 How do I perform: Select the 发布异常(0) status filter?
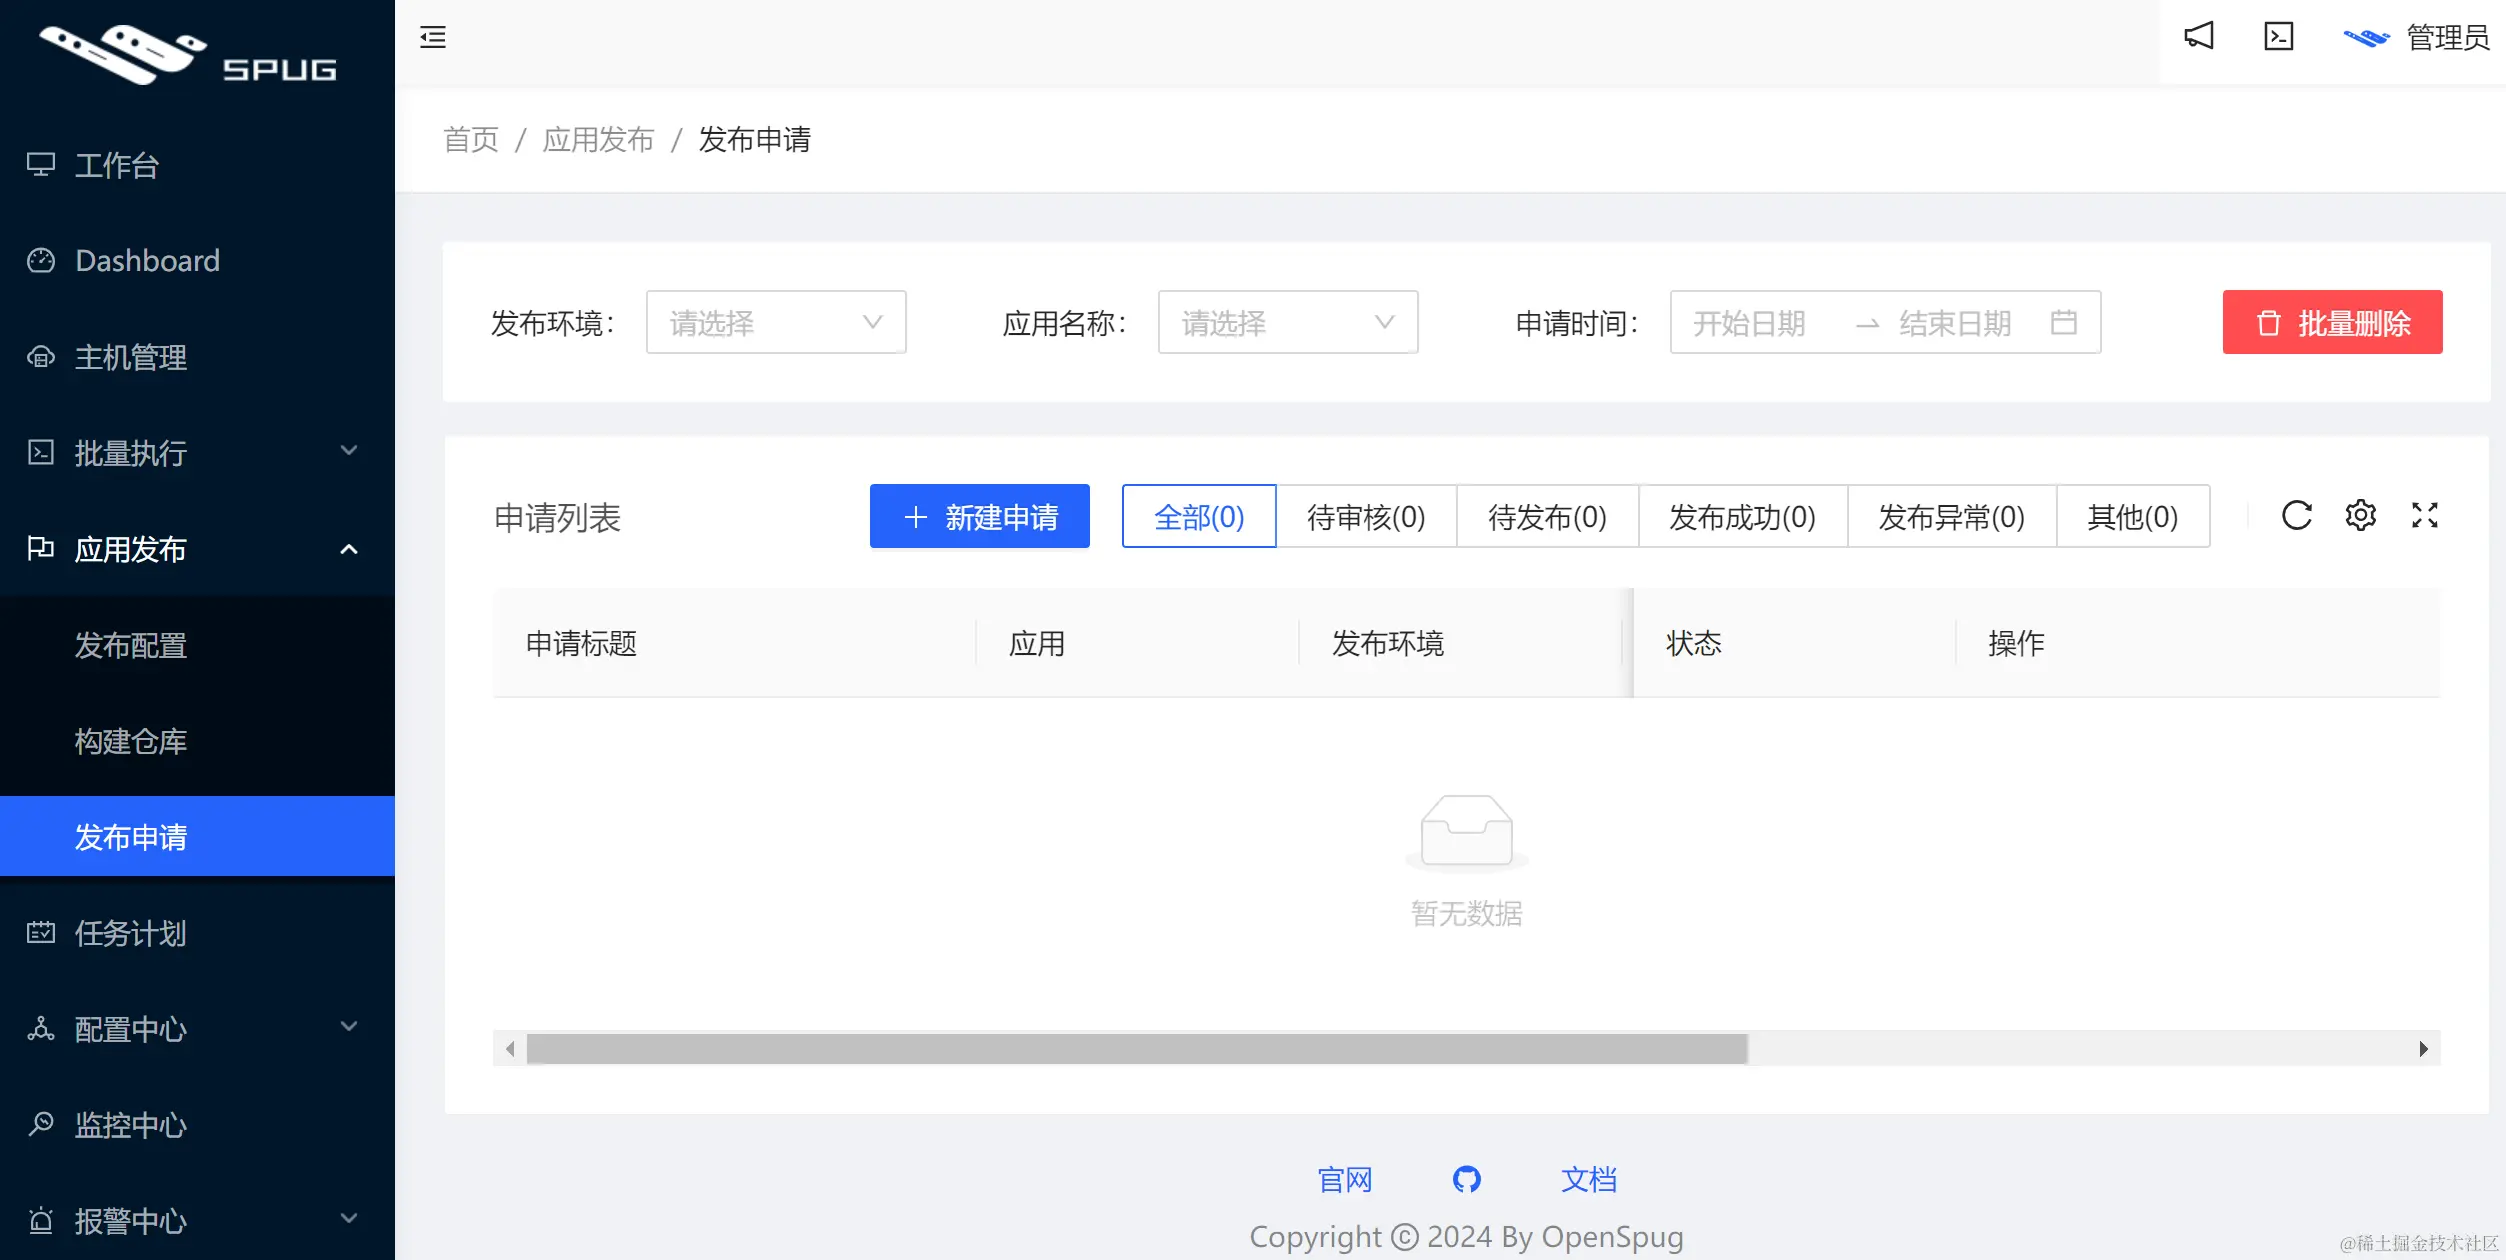tap(1950, 517)
